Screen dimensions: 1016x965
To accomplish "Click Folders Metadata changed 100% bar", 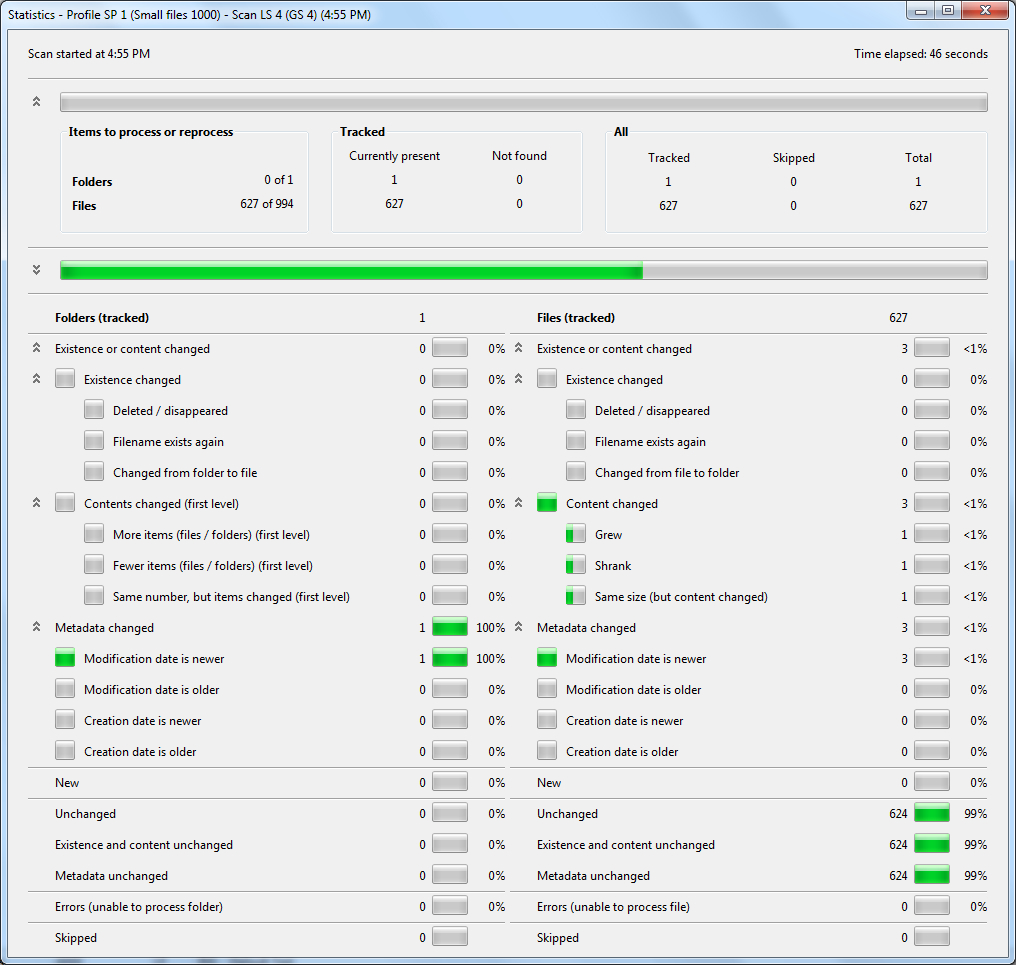I will point(449,628).
